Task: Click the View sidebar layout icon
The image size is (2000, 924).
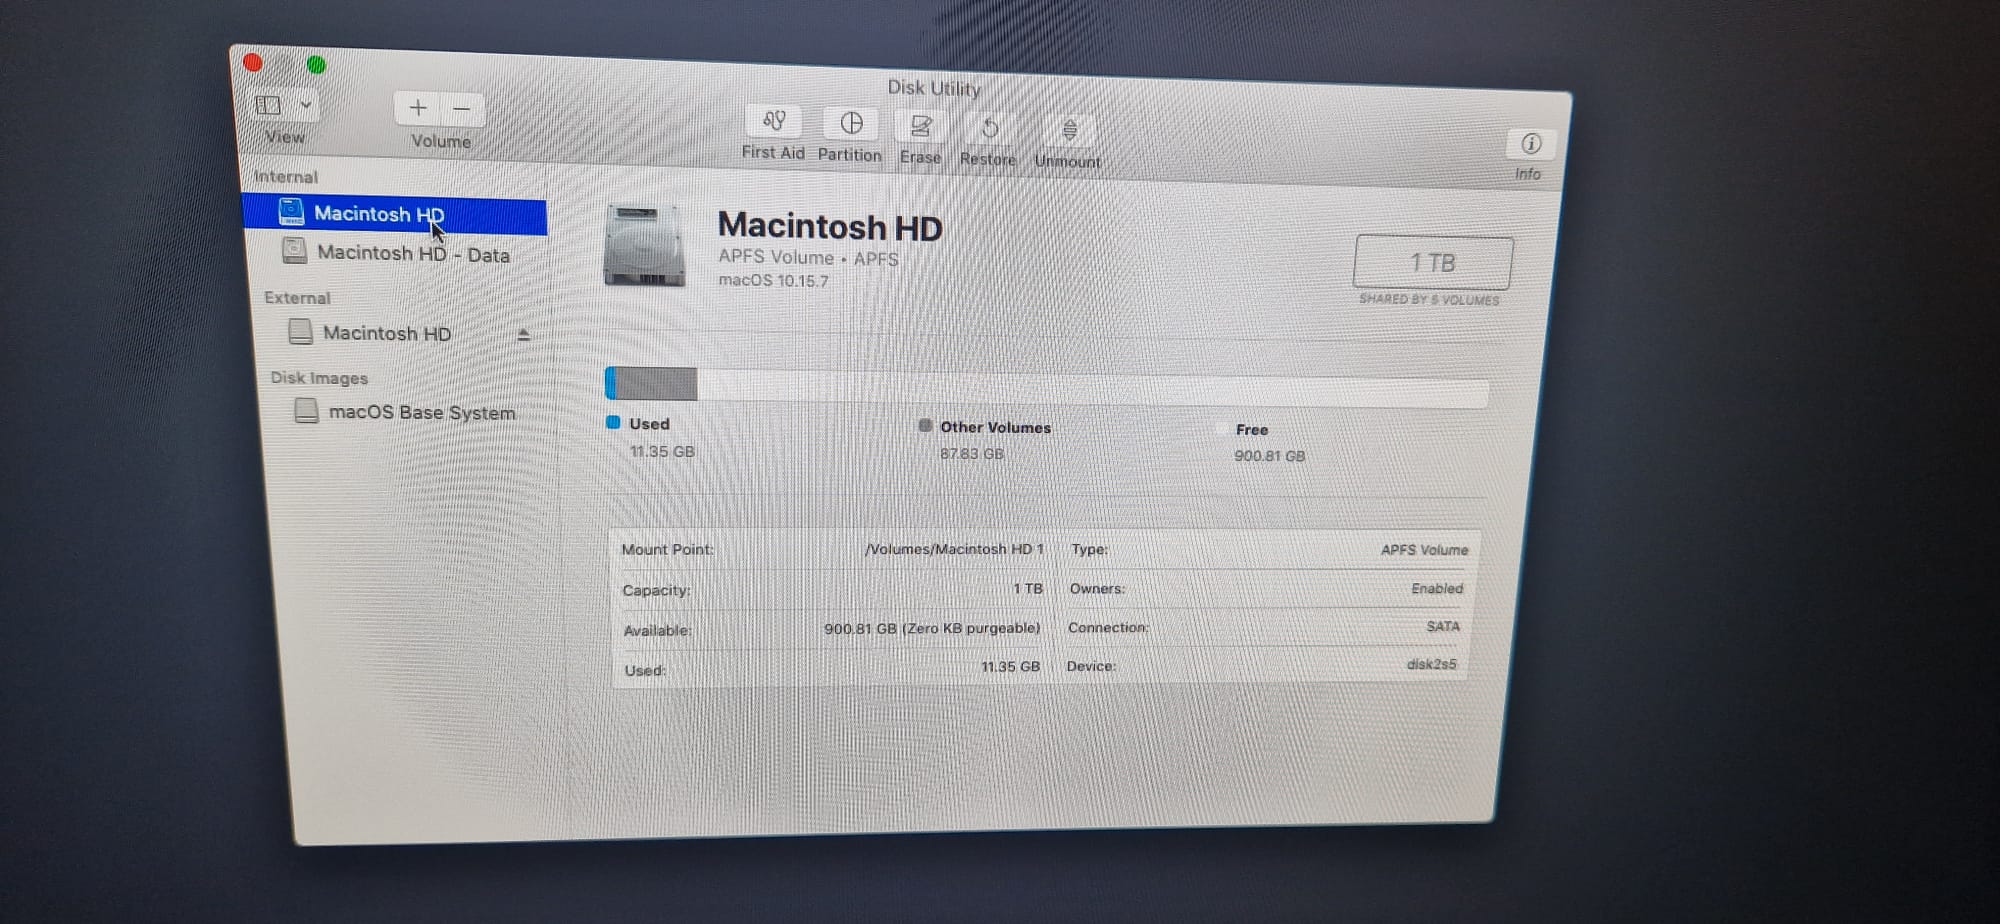Action: pyautogui.click(x=268, y=105)
